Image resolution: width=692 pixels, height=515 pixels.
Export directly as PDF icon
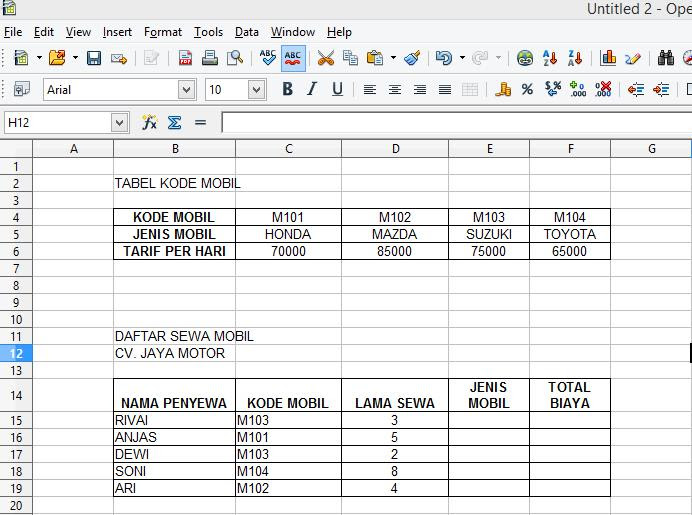[x=185, y=58]
